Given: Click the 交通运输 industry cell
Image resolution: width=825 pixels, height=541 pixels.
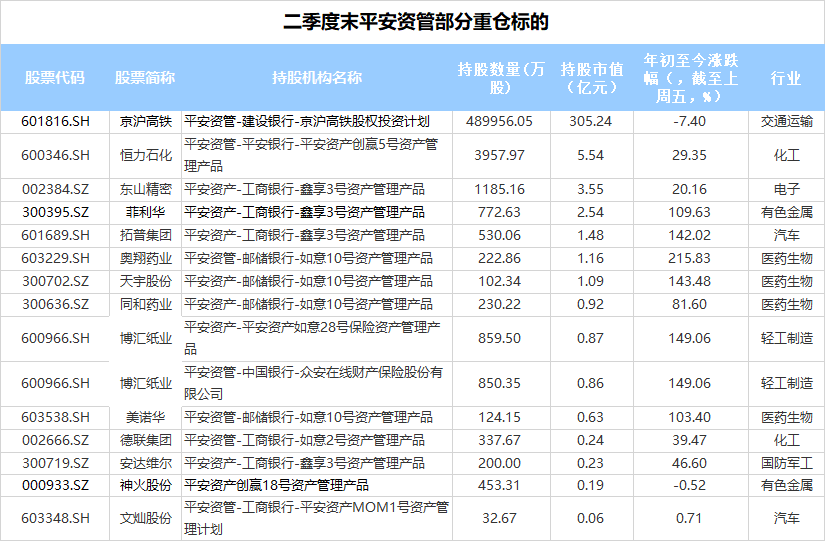Looking at the screenshot, I should 787,122.
